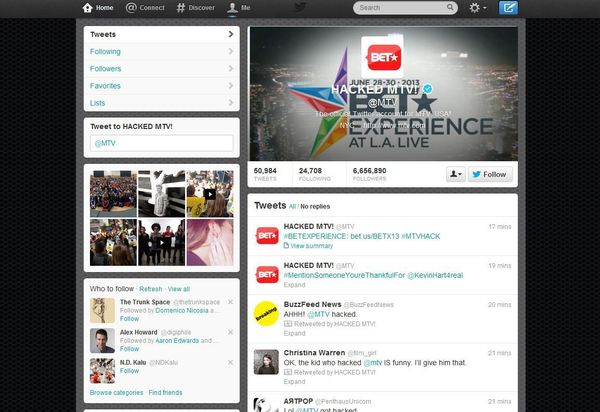Open the Me profile tab
600x412 pixels.
pos(239,8)
